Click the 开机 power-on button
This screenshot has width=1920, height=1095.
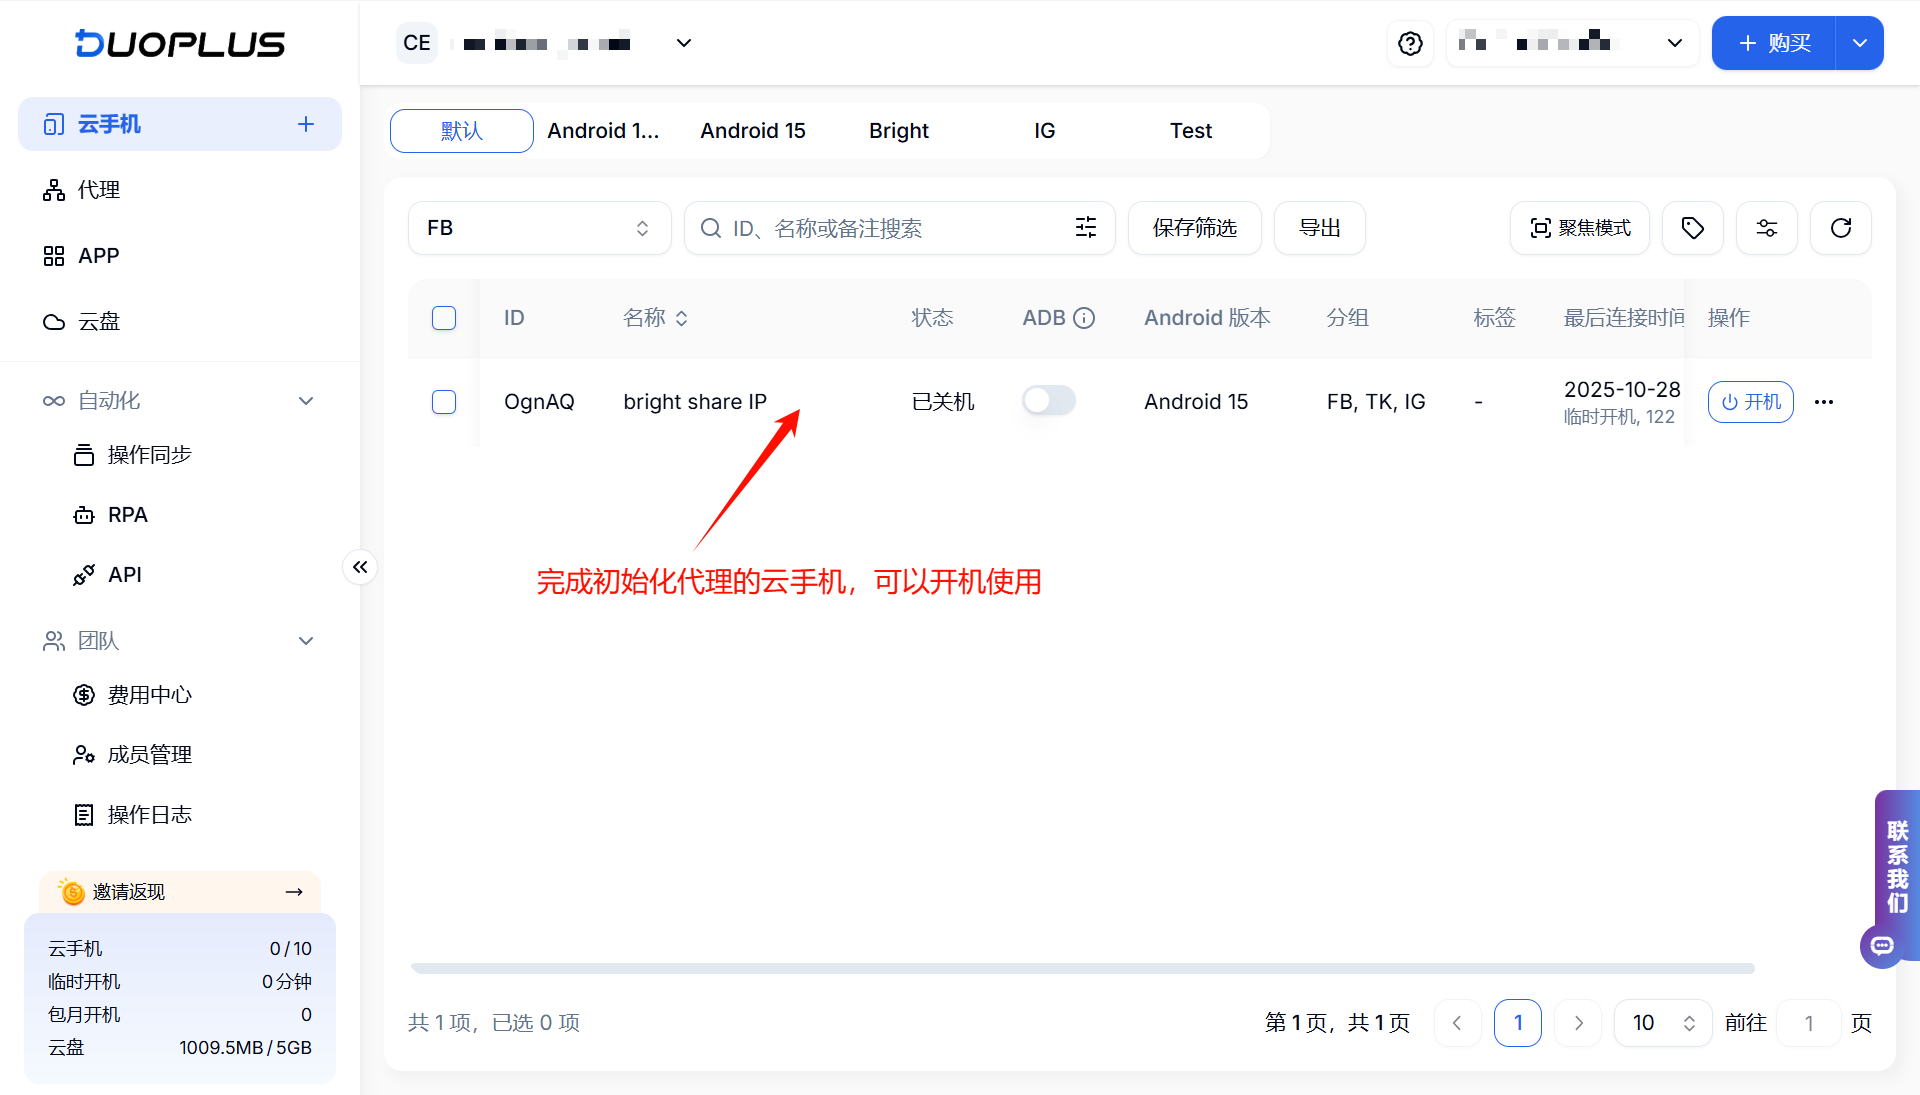tap(1750, 402)
